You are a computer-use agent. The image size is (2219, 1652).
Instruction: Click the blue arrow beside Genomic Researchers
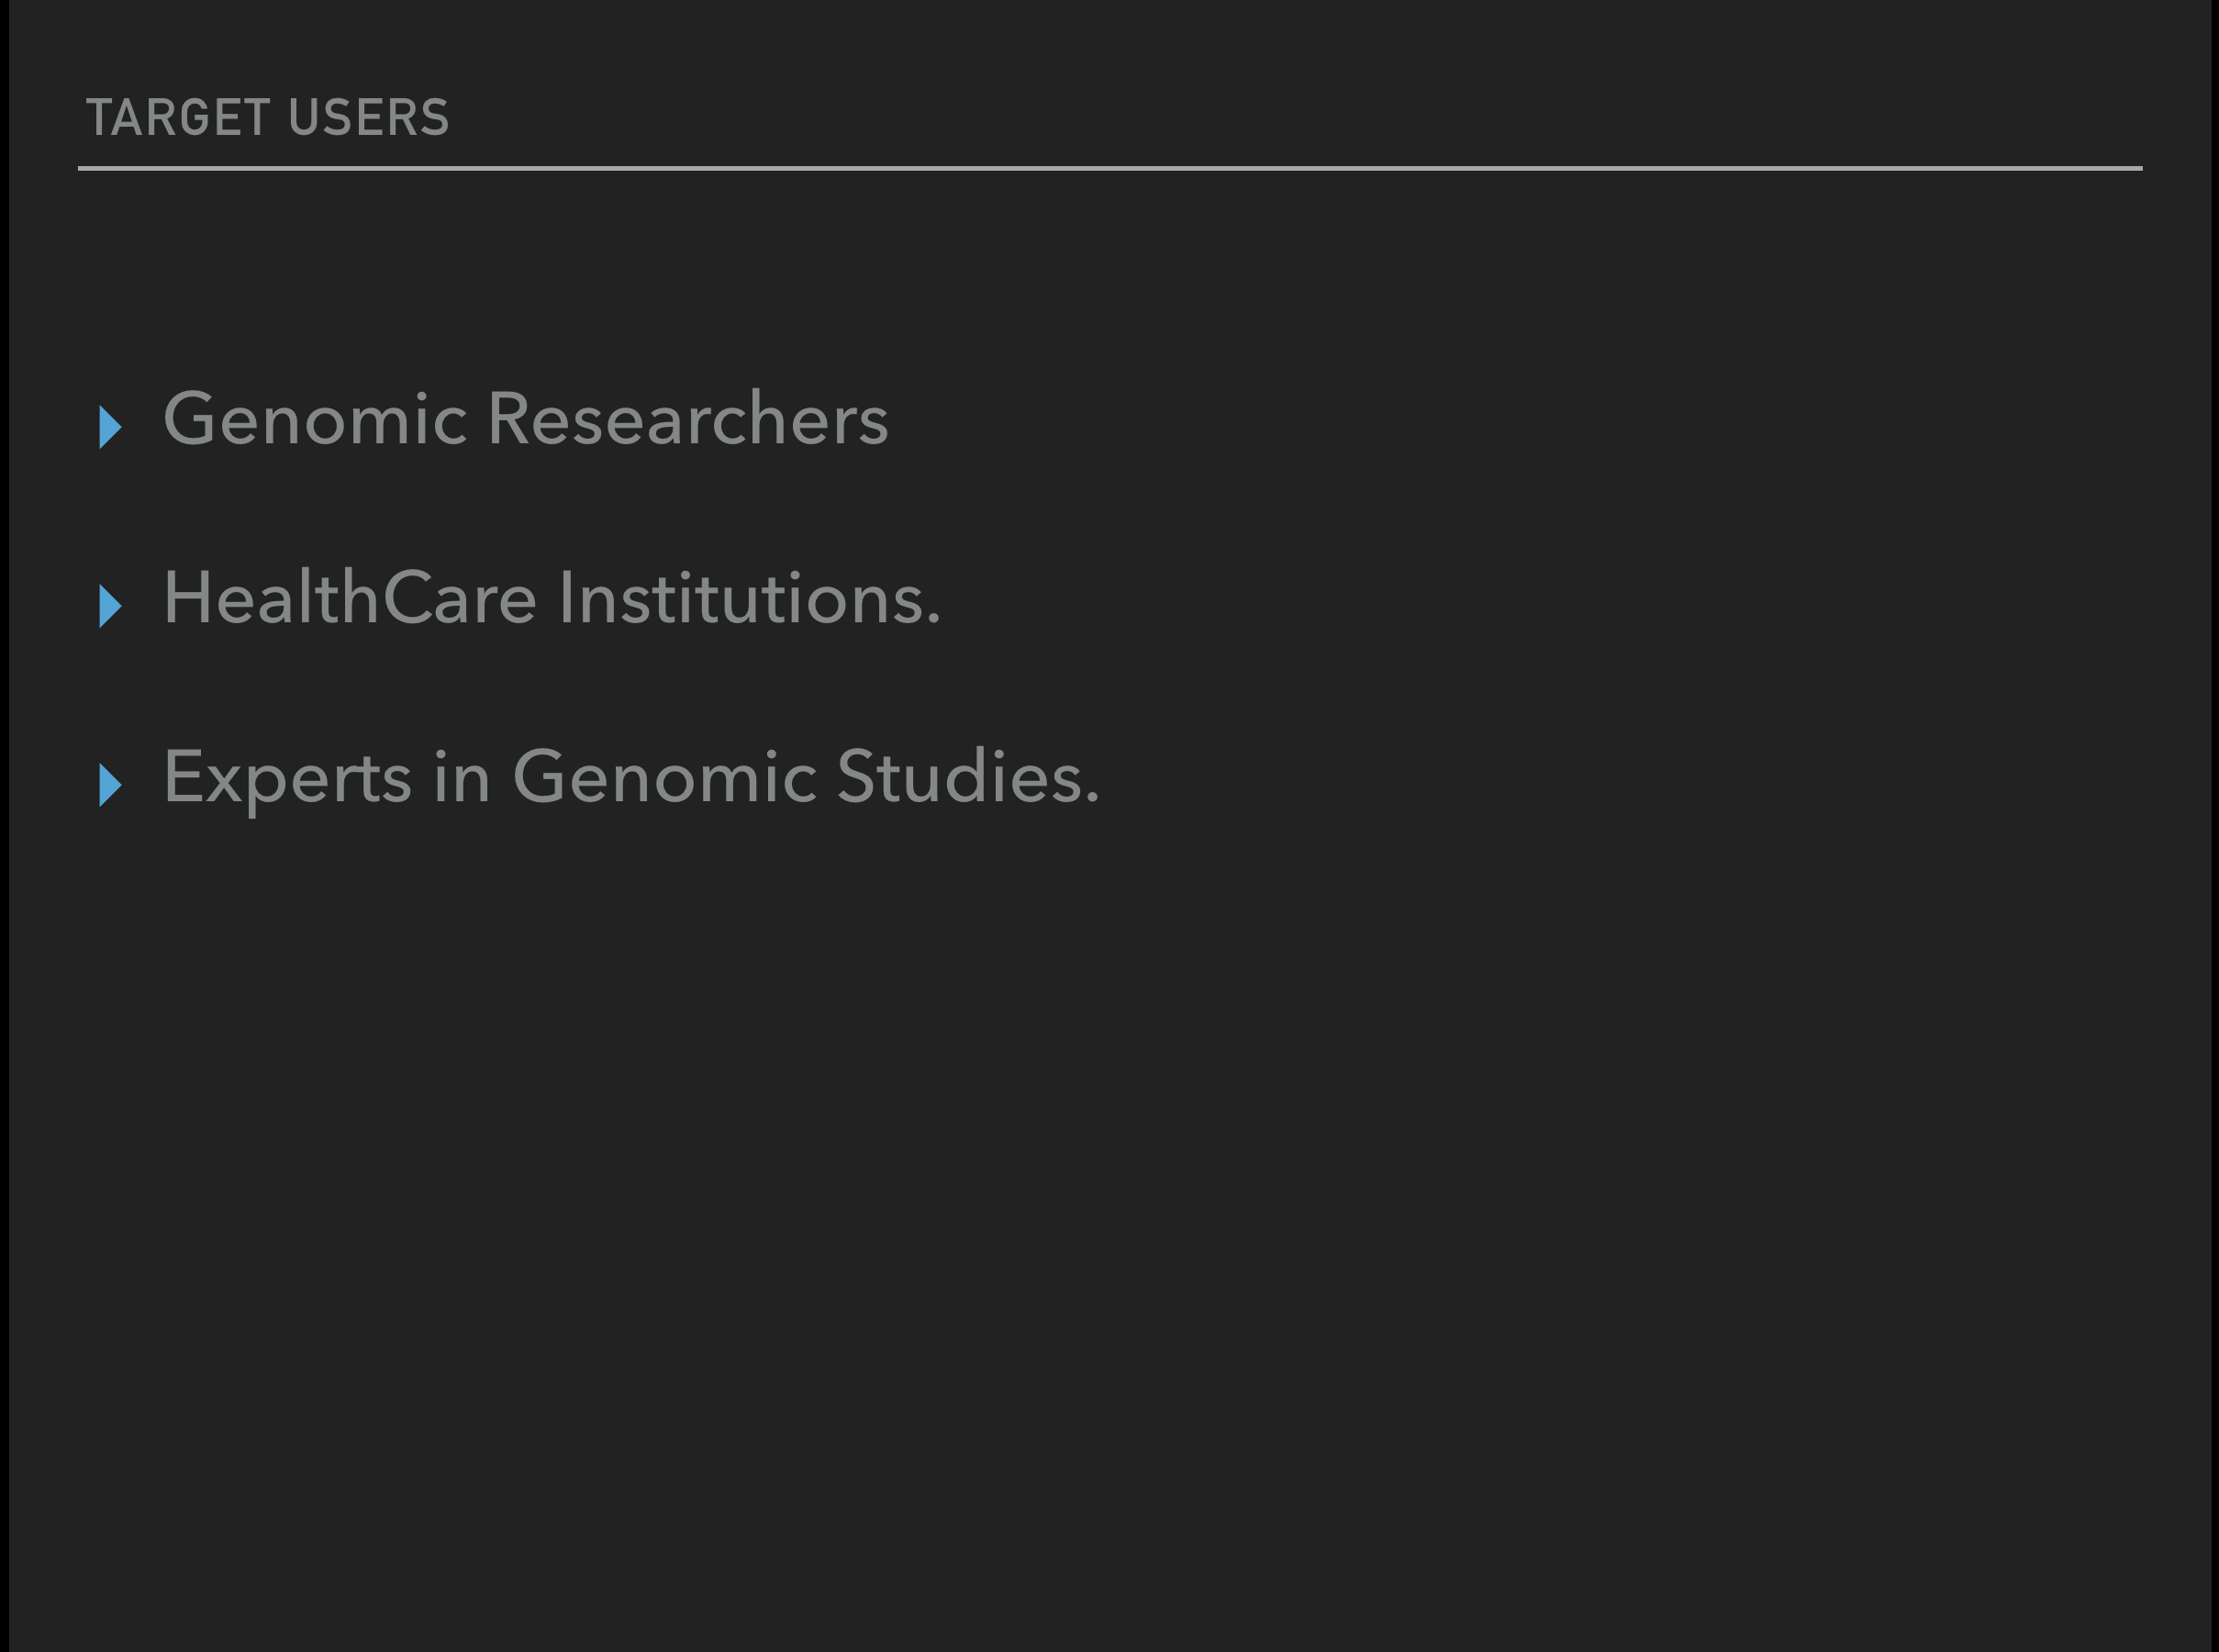coord(110,427)
